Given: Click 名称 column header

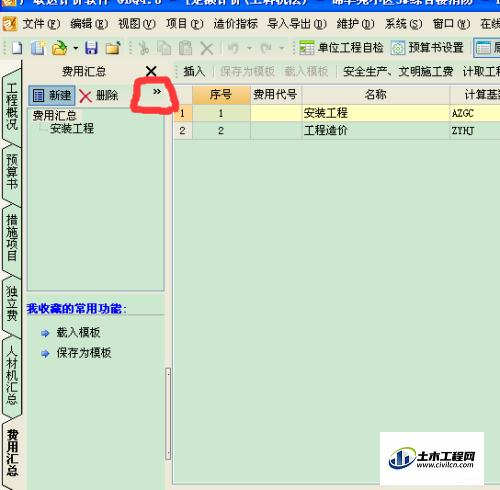Looking at the screenshot, I should pyautogui.click(x=375, y=95).
